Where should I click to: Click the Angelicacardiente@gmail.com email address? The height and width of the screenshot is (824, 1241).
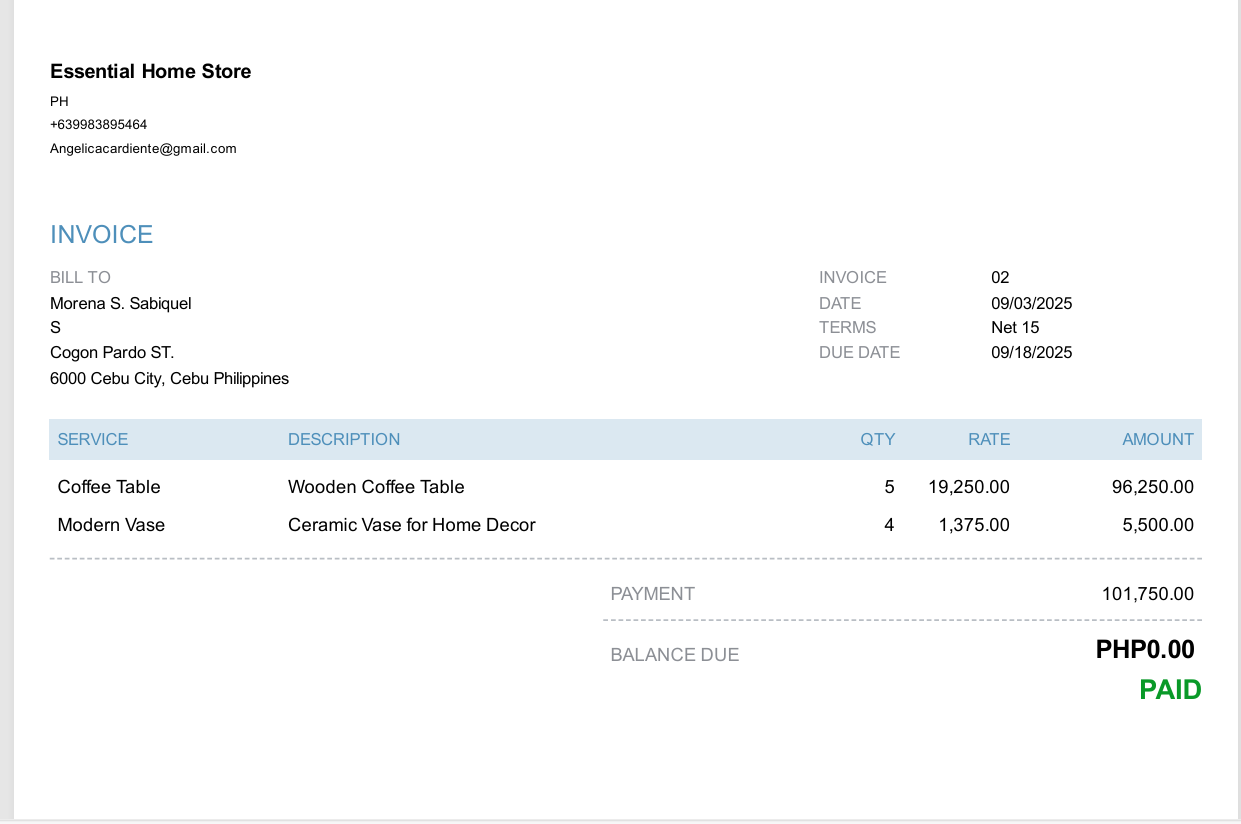click(x=143, y=148)
